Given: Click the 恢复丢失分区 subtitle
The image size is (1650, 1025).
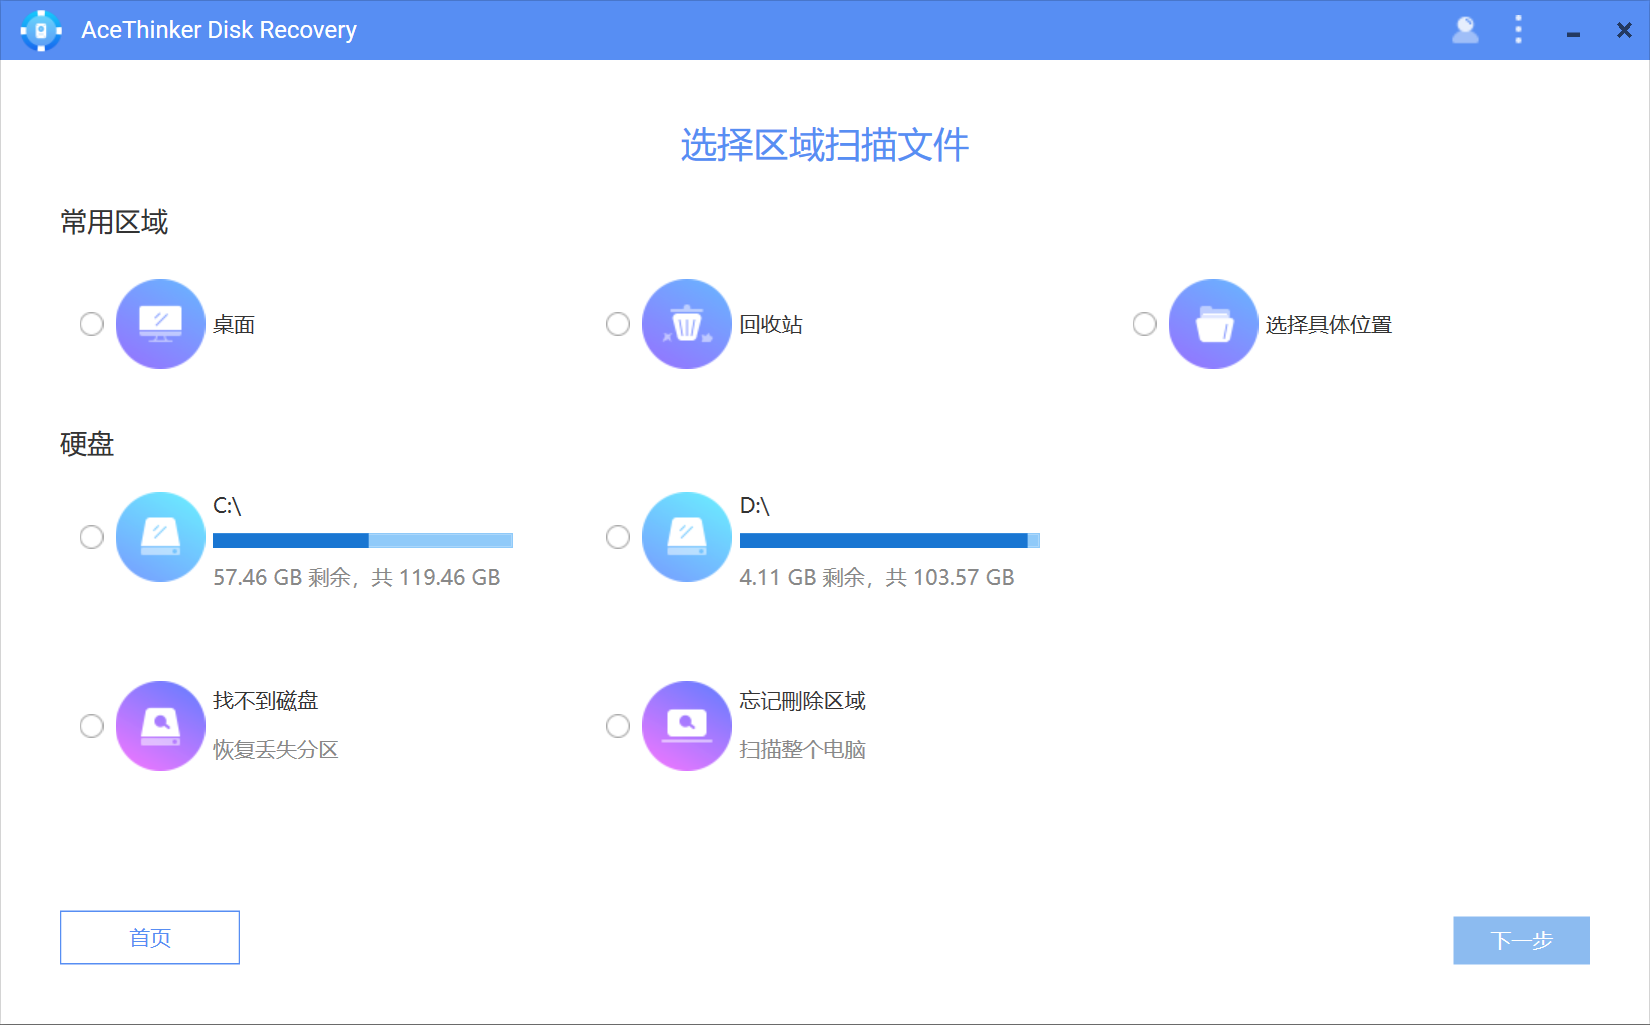Looking at the screenshot, I should 276,750.
